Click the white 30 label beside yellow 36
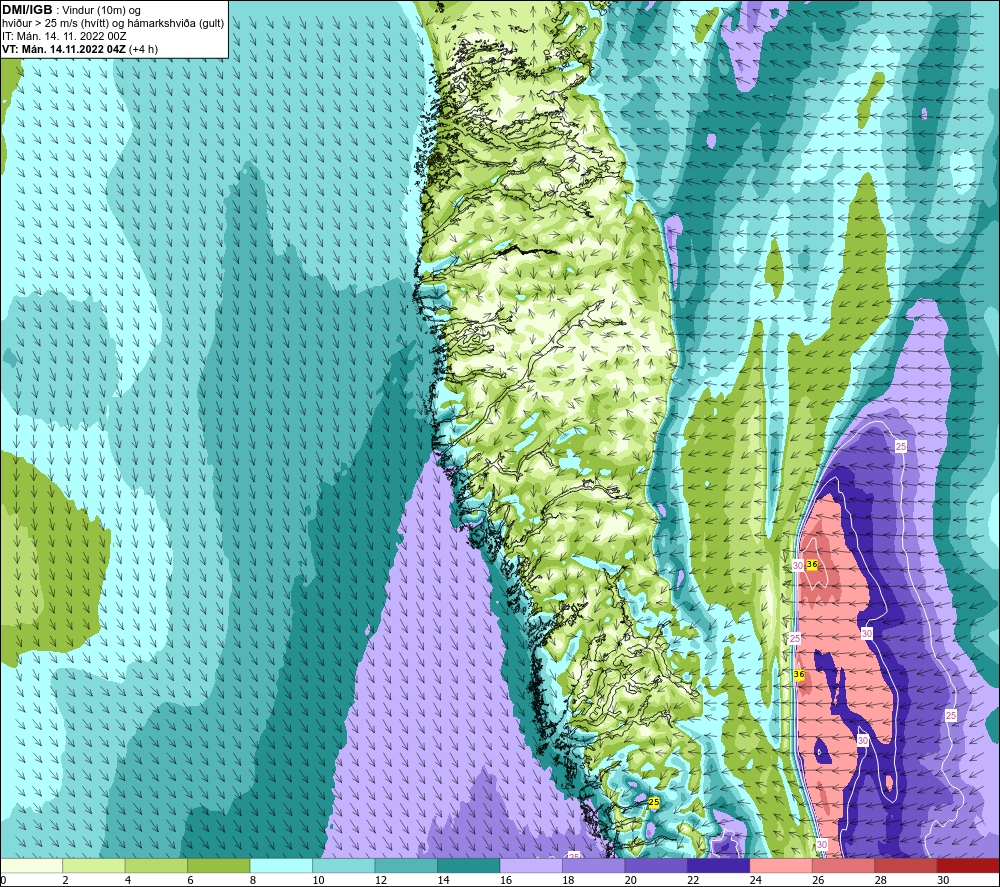The height and width of the screenshot is (887, 1000). point(798,566)
